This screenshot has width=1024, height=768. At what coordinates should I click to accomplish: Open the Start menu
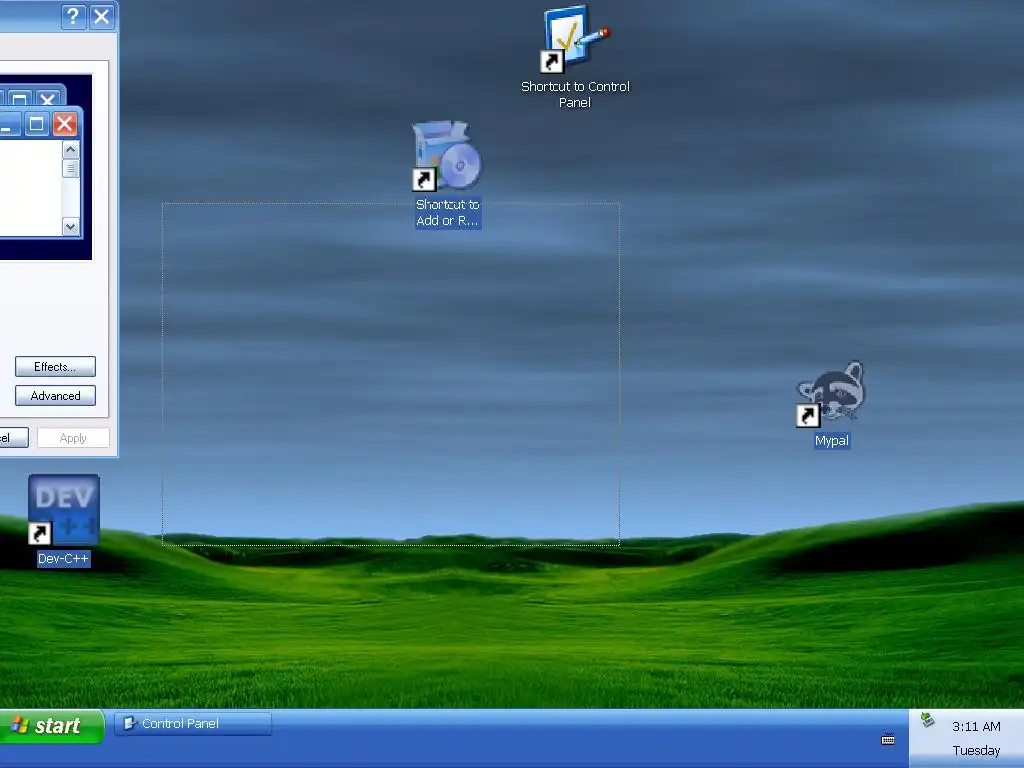(x=52, y=726)
